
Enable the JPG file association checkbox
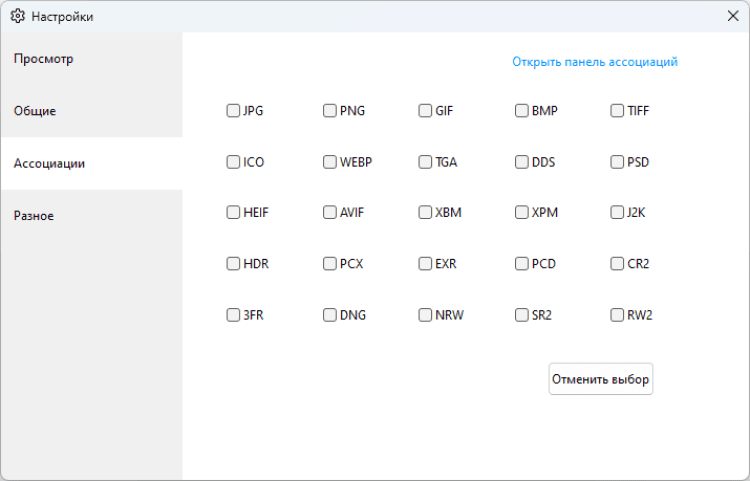point(233,111)
